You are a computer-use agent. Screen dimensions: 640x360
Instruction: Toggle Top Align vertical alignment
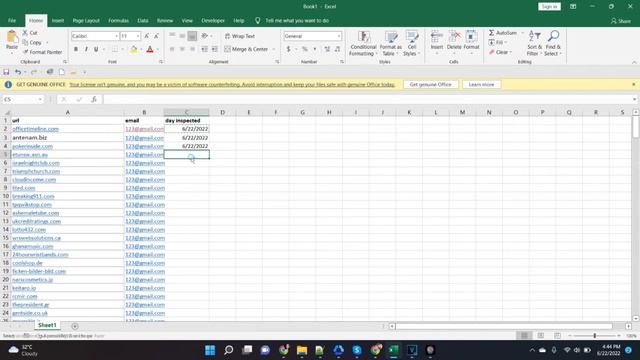click(x=172, y=36)
